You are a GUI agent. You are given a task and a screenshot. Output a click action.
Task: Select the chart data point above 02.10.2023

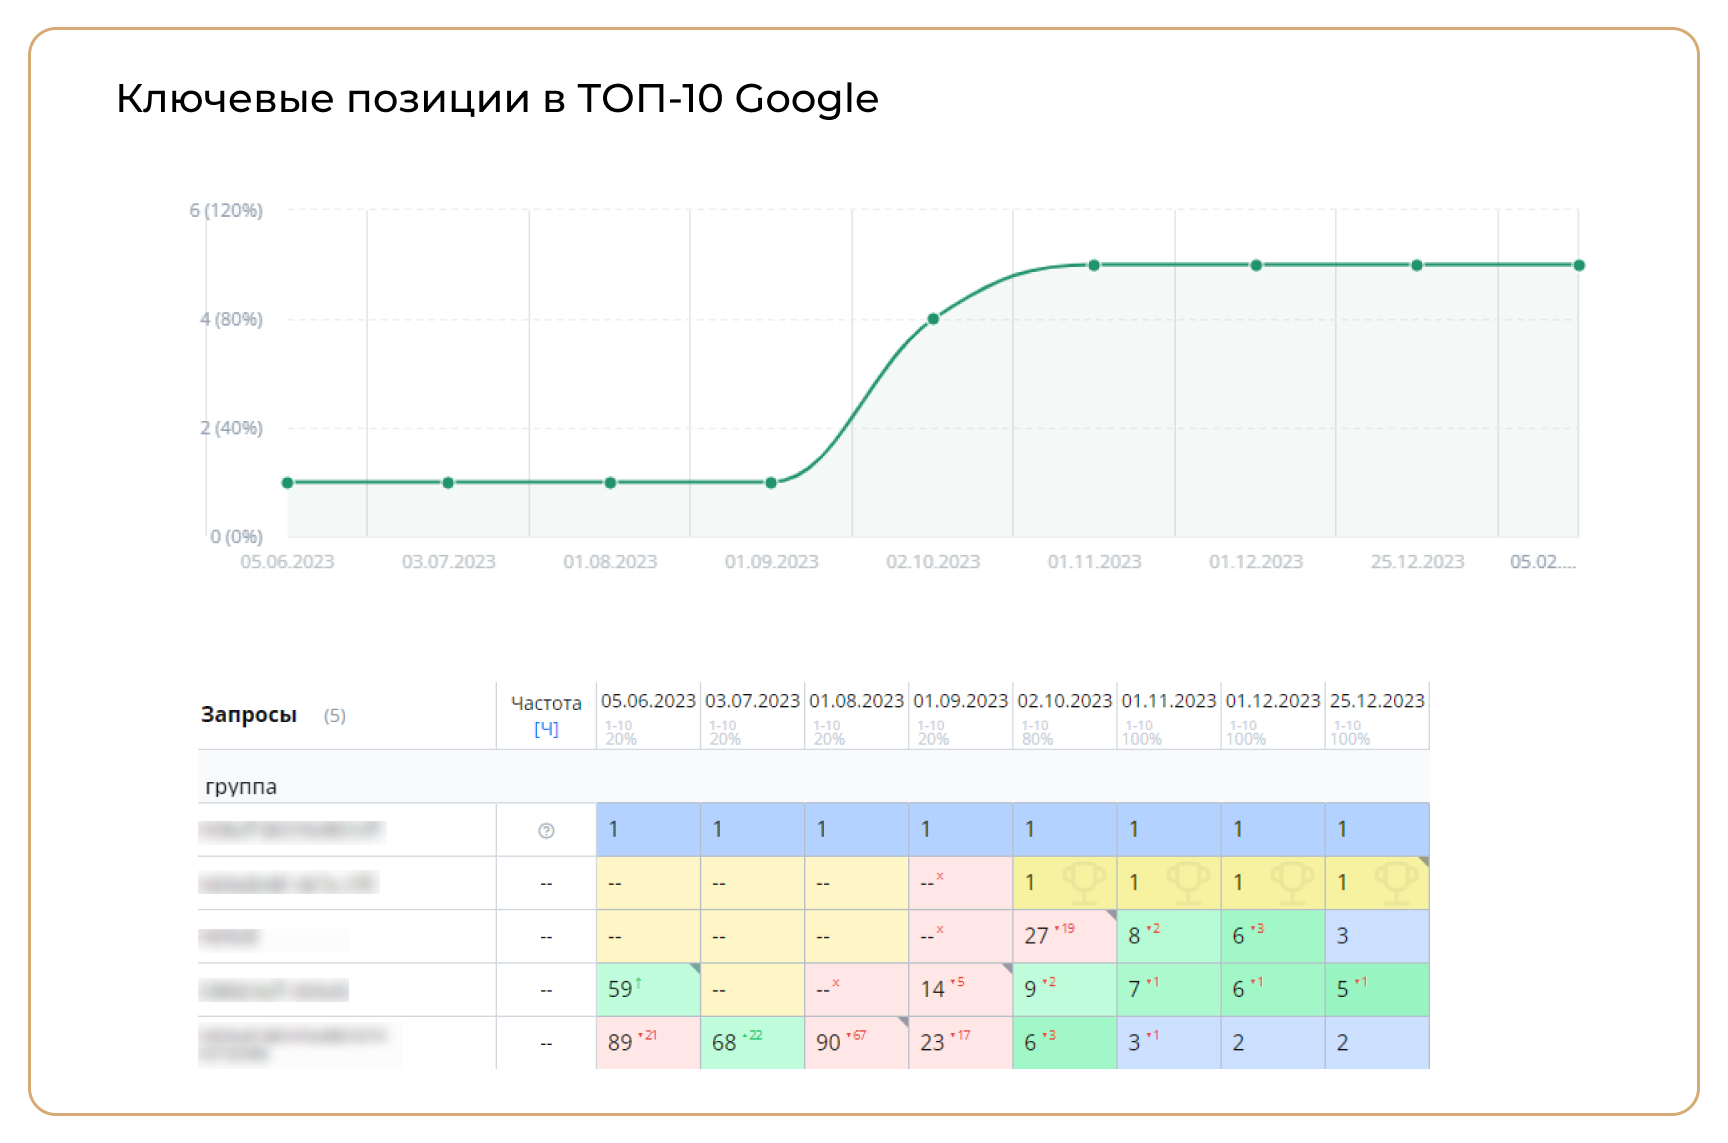click(x=933, y=319)
